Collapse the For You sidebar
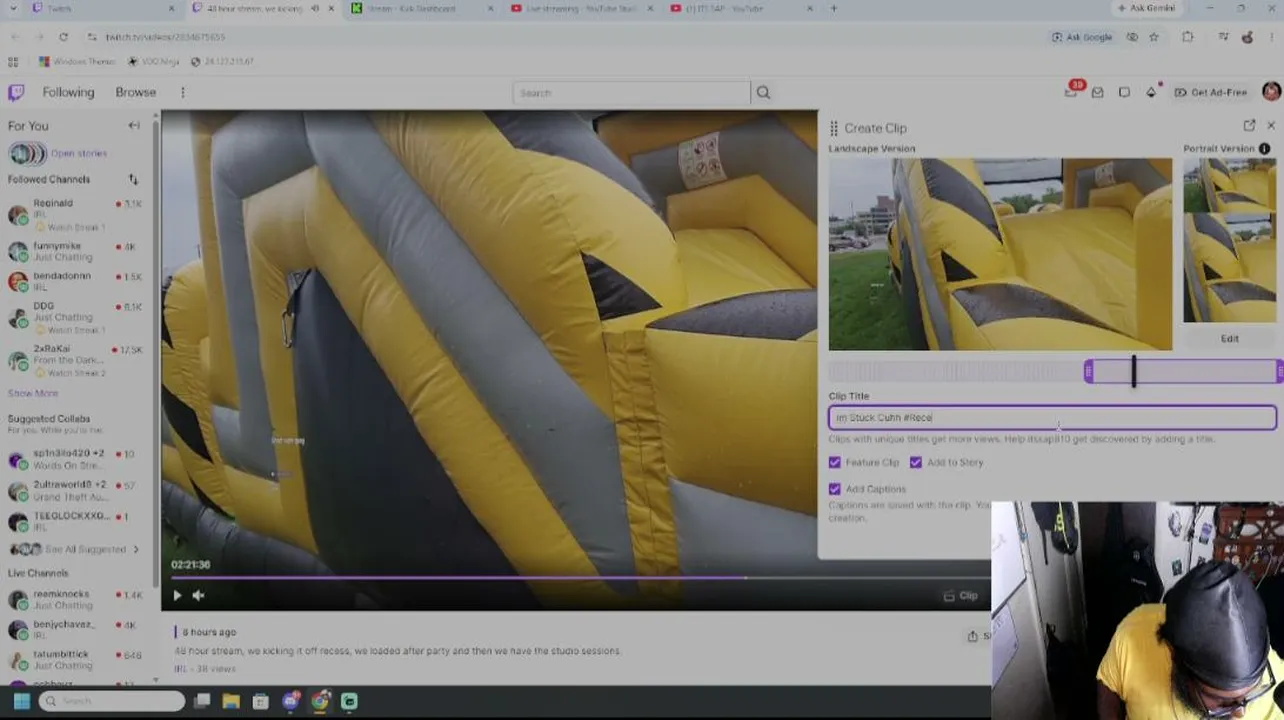The height and width of the screenshot is (720, 1284). tap(134, 126)
